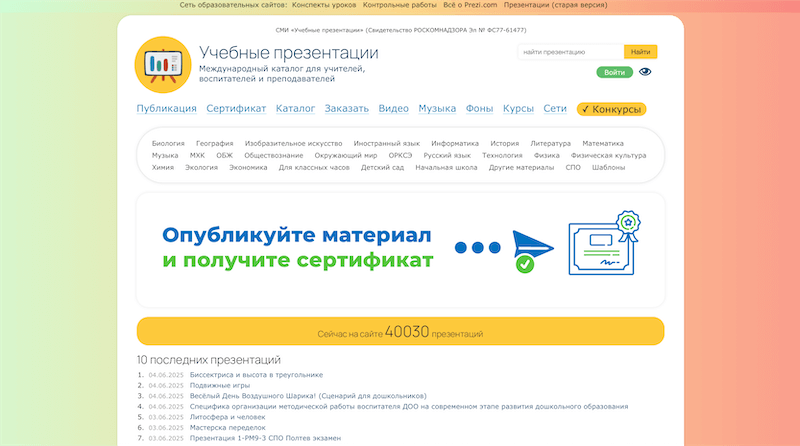Select the Русский язык category
Screen dimensions: 800x446
447,155
